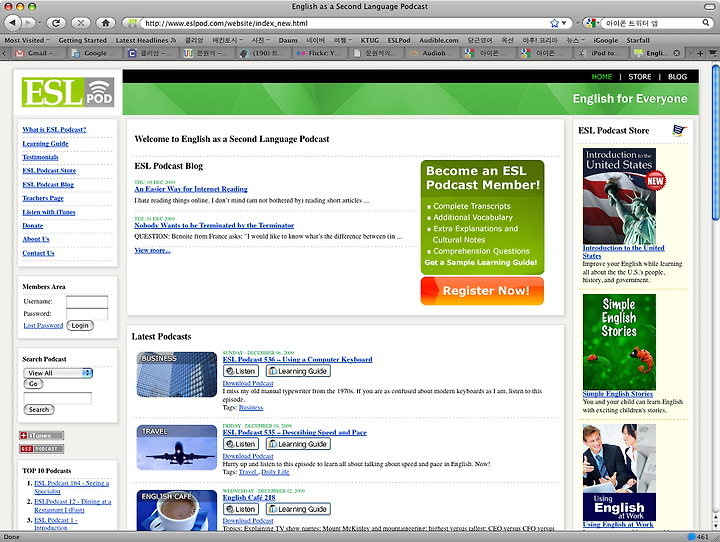
Task: Listen to ESL Podcast 535
Action: [241, 444]
